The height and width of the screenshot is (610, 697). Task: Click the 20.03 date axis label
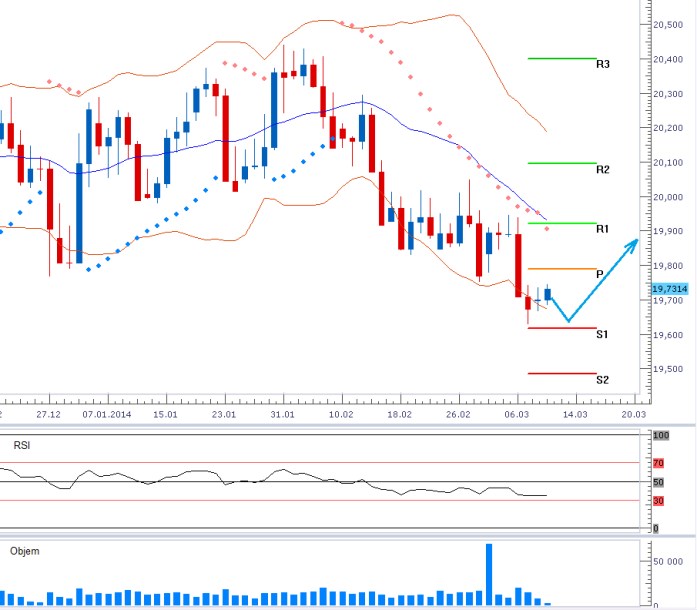pos(633,415)
